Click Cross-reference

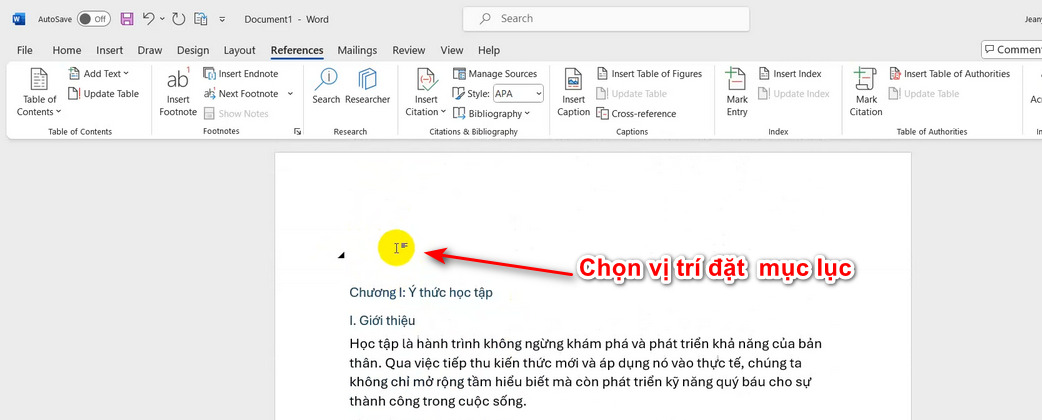click(x=636, y=114)
